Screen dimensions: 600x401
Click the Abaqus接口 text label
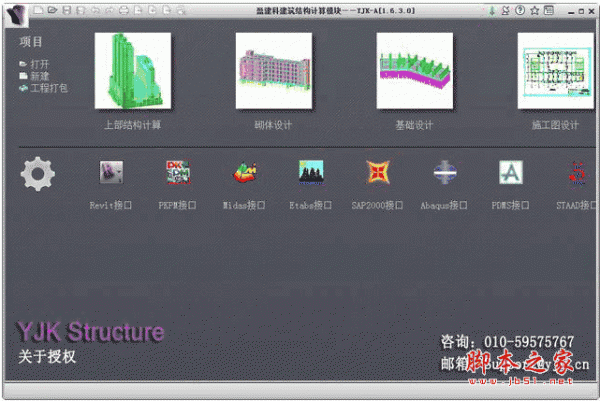pyautogui.click(x=444, y=205)
